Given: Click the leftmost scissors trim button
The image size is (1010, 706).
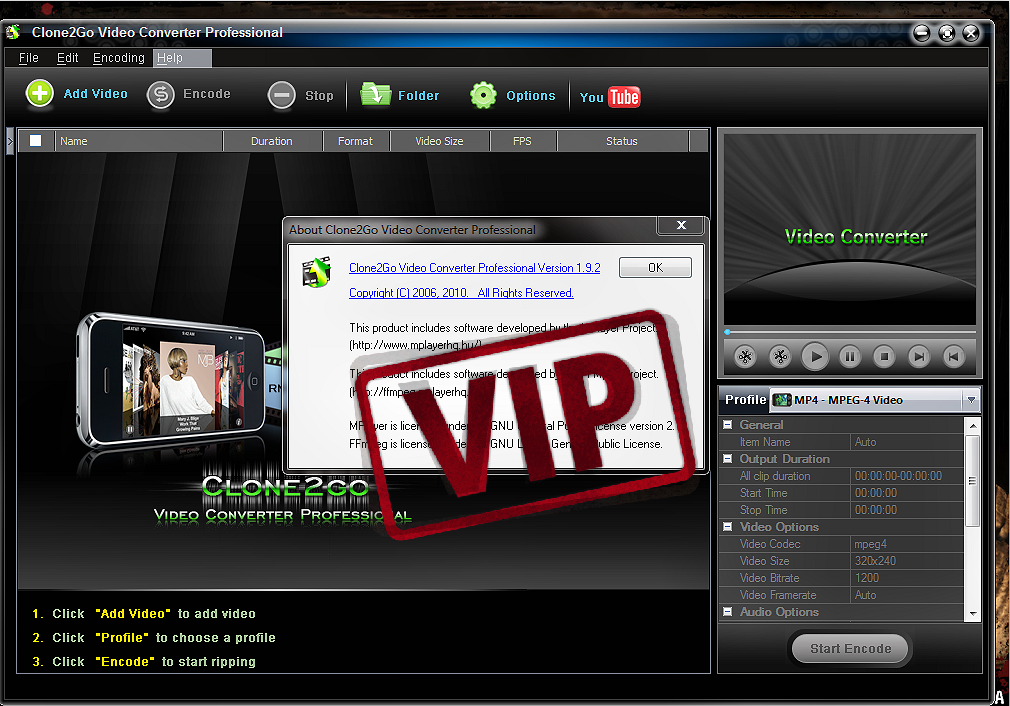Looking at the screenshot, I should (x=745, y=356).
